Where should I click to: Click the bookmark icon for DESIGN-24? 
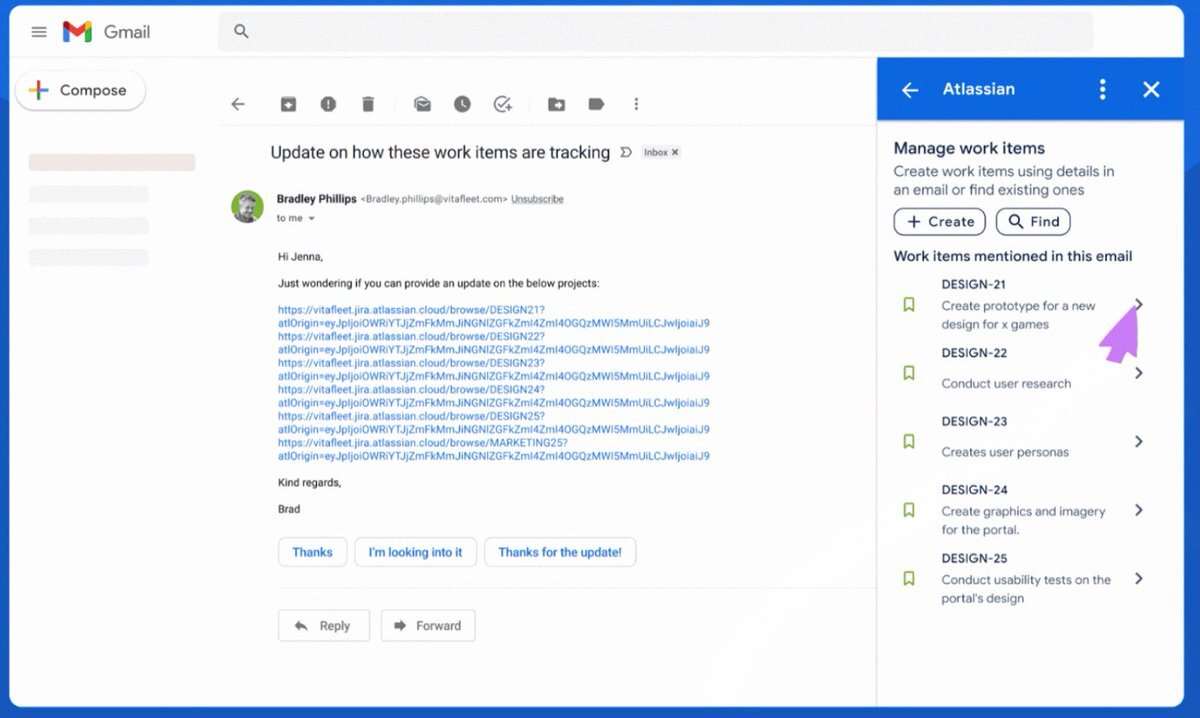(909, 510)
